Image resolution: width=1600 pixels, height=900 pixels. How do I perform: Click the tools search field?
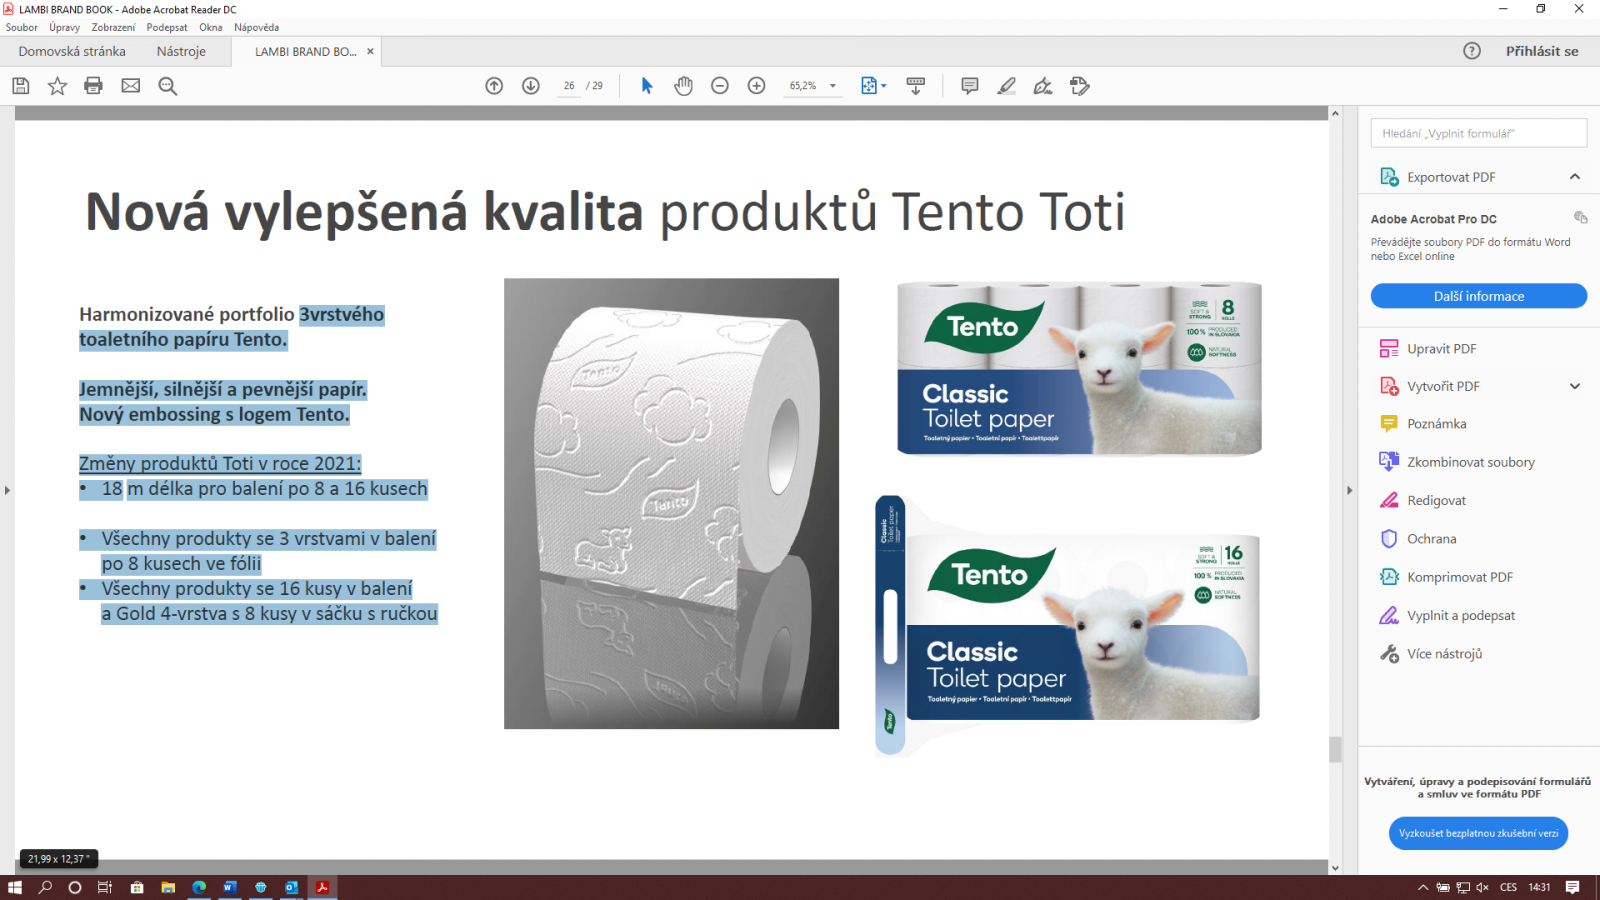point(1478,133)
